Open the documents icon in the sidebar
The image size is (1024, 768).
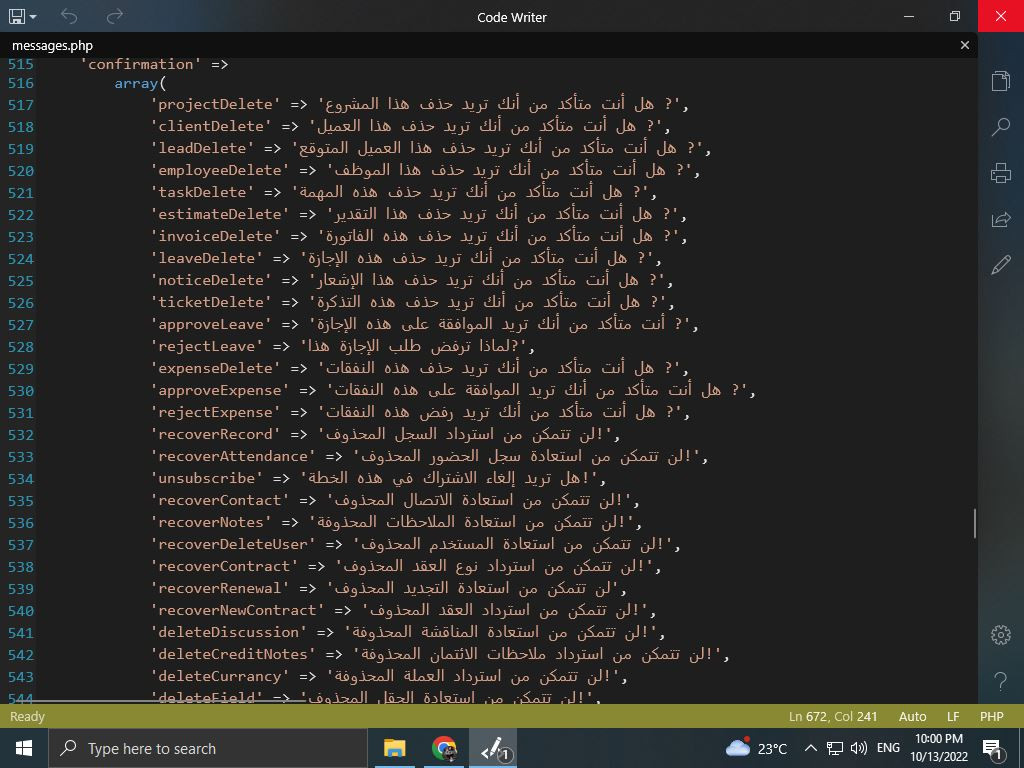[1000, 80]
